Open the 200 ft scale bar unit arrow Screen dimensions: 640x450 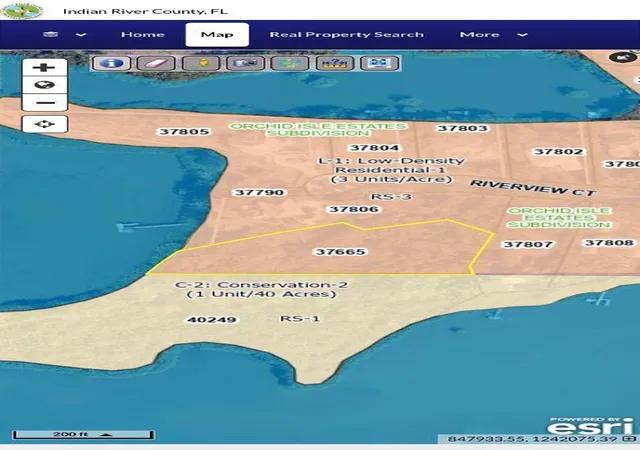click(x=106, y=434)
